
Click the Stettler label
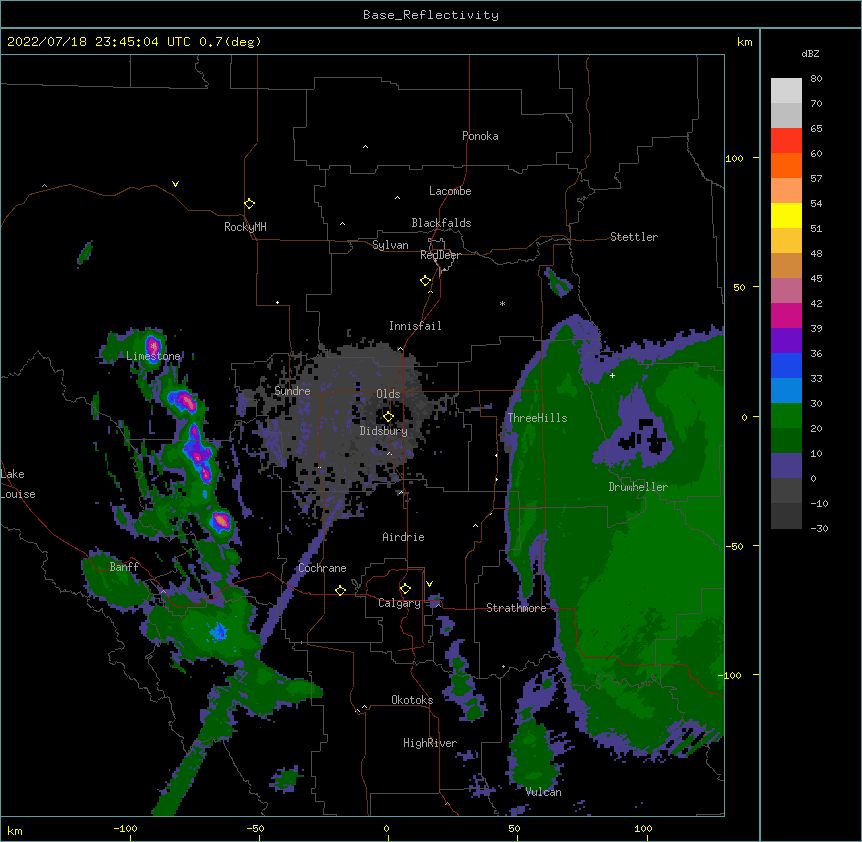pos(634,237)
